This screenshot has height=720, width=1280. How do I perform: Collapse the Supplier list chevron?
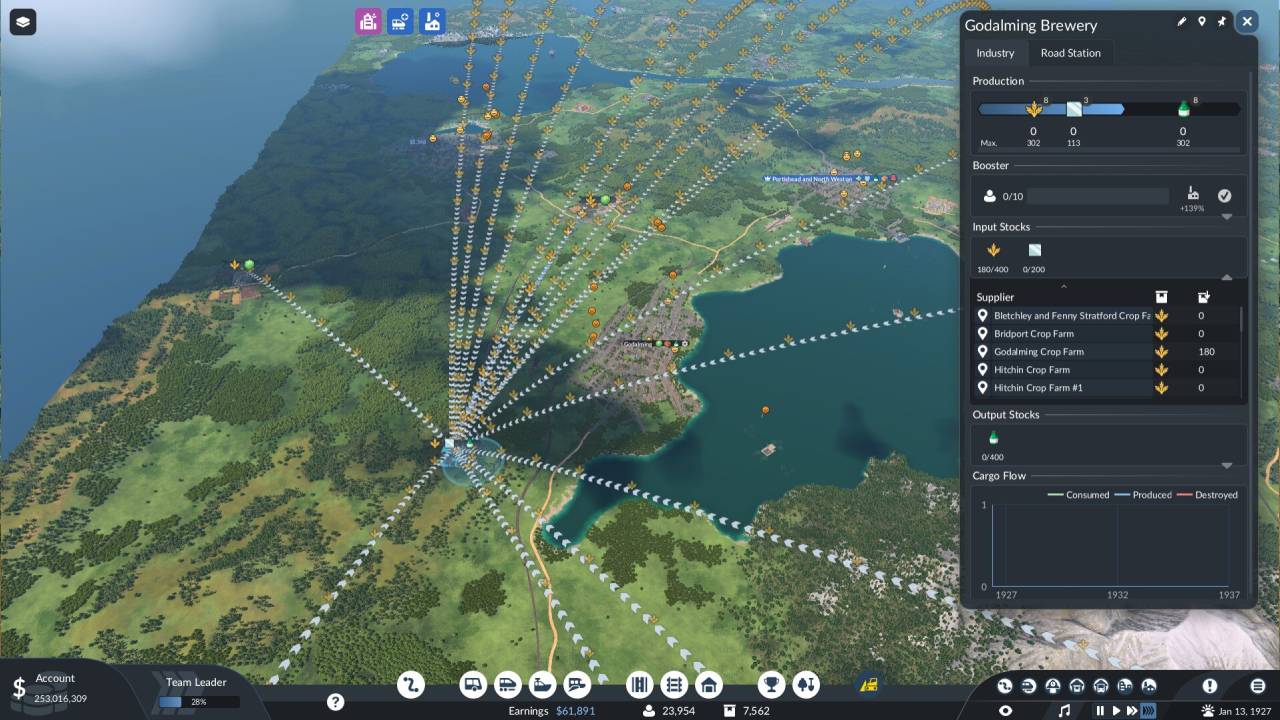pyautogui.click(x=1064, y=287)
